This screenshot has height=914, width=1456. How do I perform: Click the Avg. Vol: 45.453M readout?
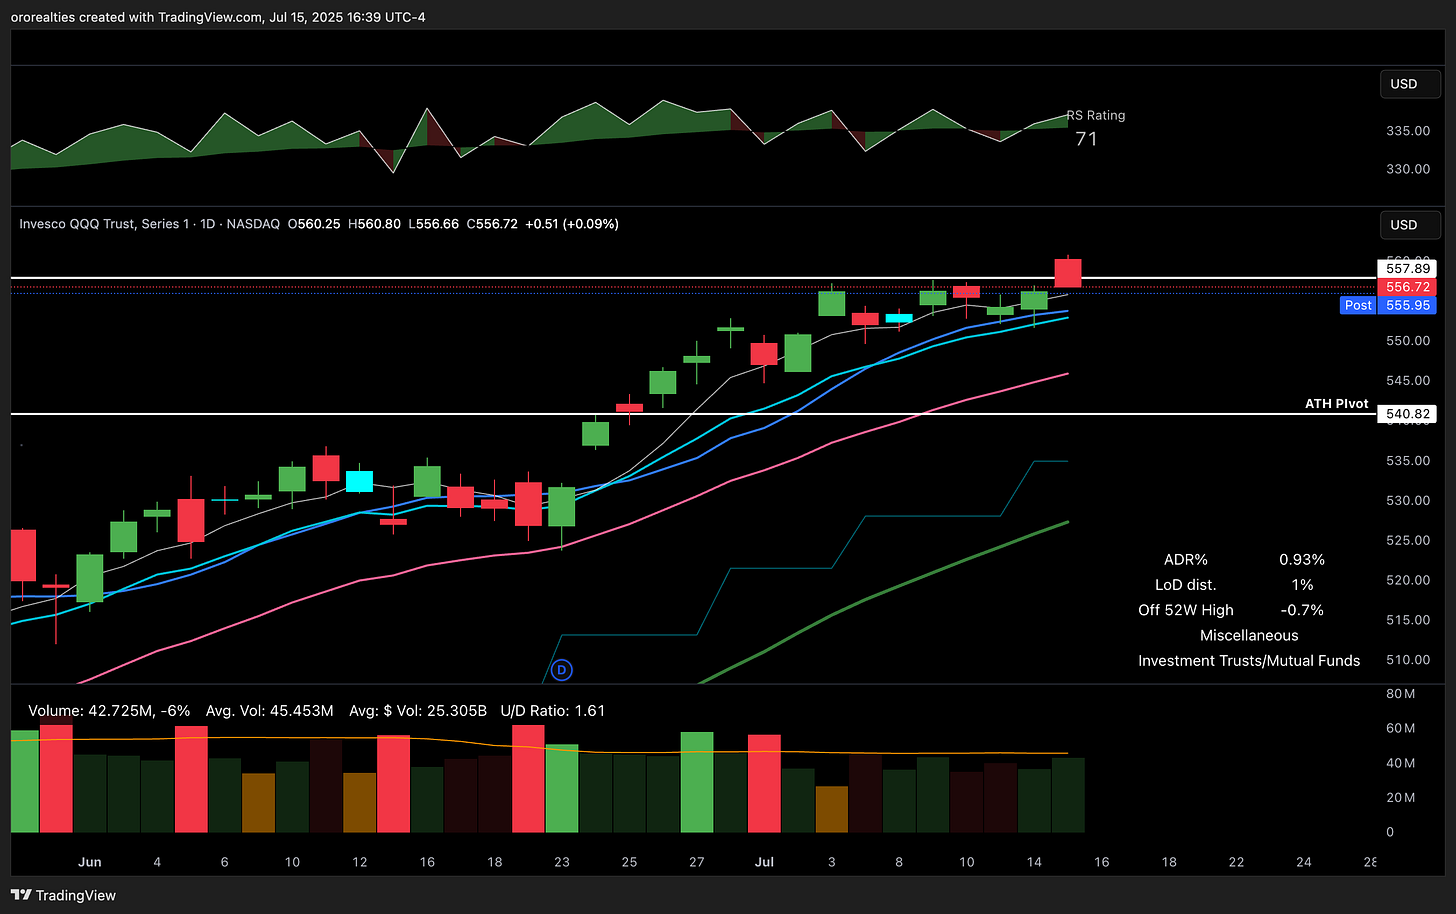(269, 711)
